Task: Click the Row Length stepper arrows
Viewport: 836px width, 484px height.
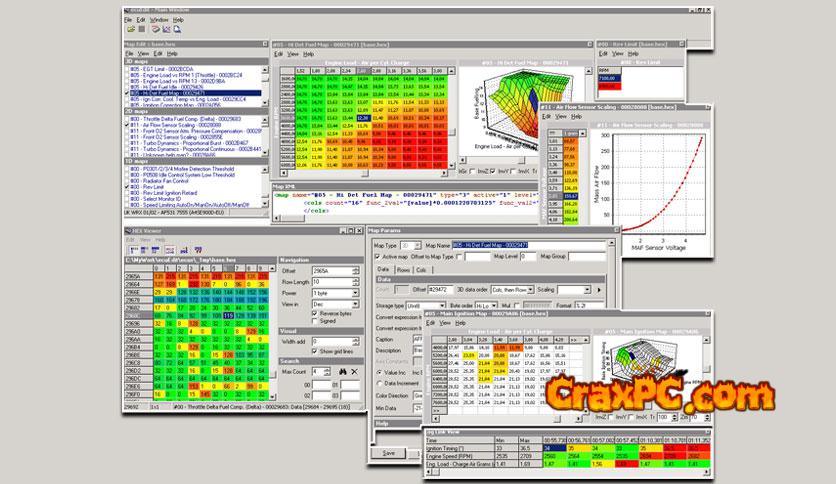Action: (x=356, y=282)
